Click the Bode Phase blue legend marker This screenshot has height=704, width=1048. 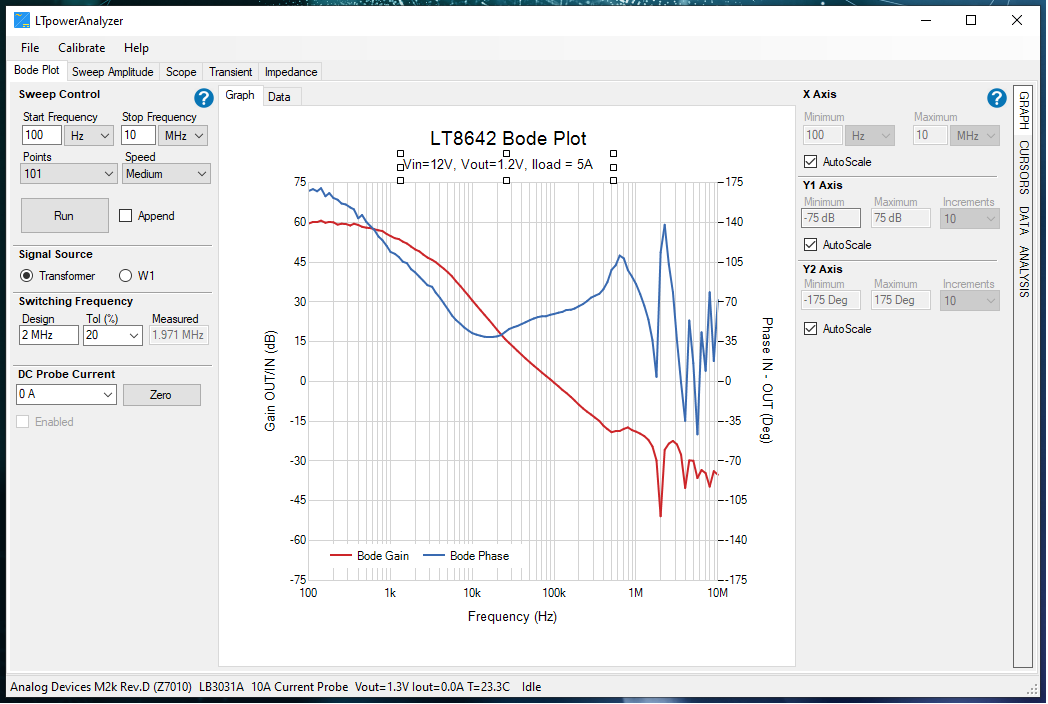click(x=434, y=556)
